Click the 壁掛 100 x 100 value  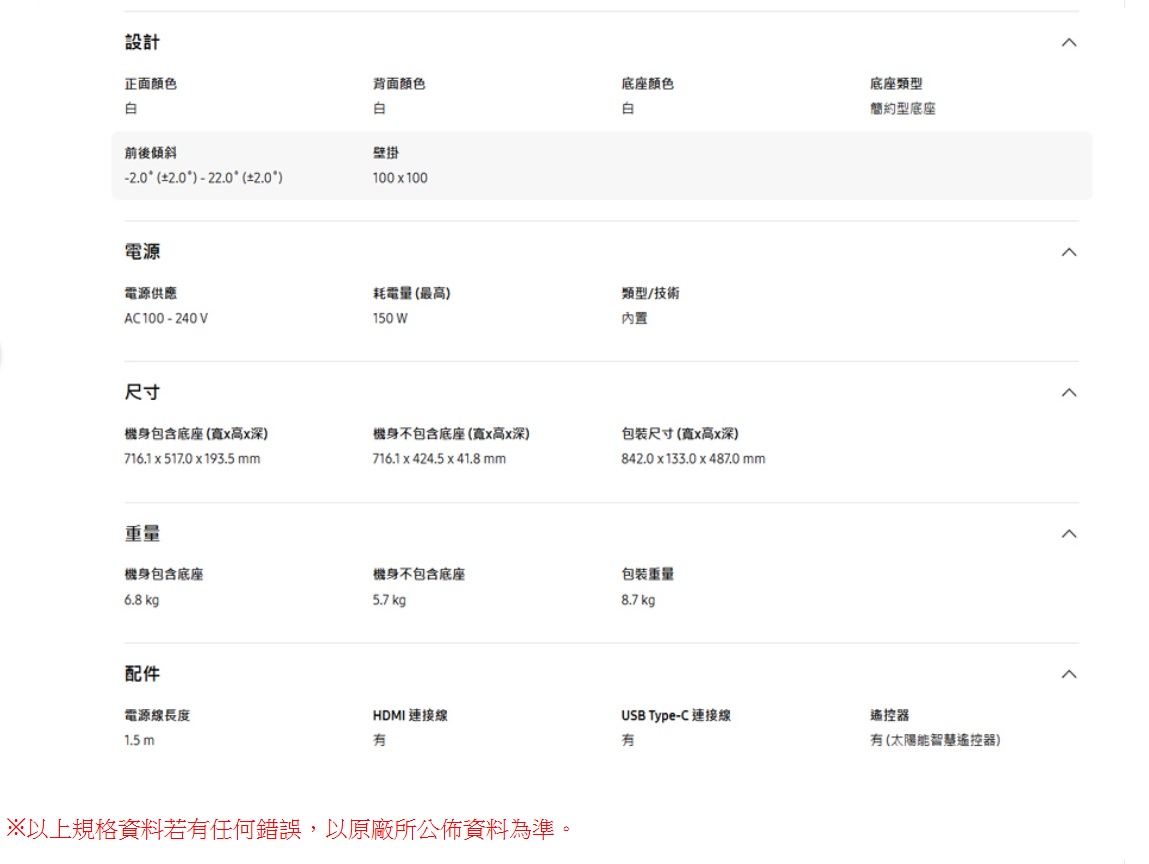click(399, 178)
